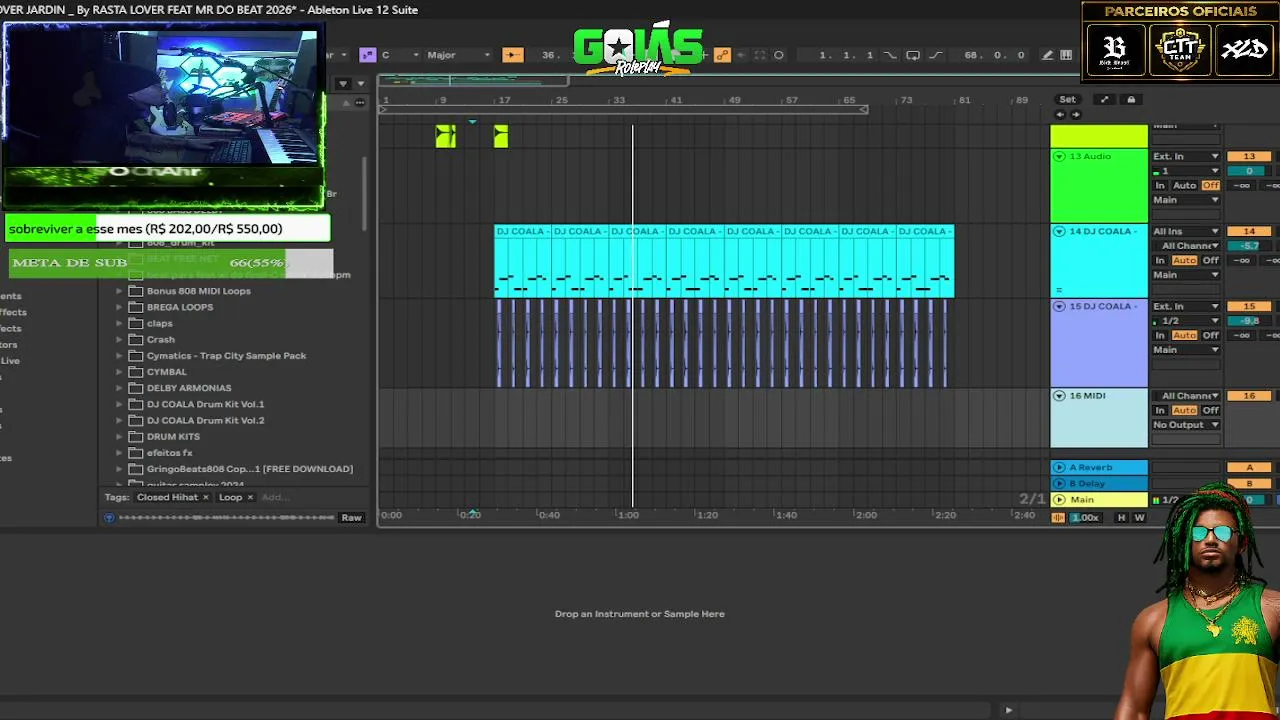Expand the BREGA LOOPS folder
The height and width of the screenshot is (720, 1280).
pyautogui.click(x=119, y=307)
